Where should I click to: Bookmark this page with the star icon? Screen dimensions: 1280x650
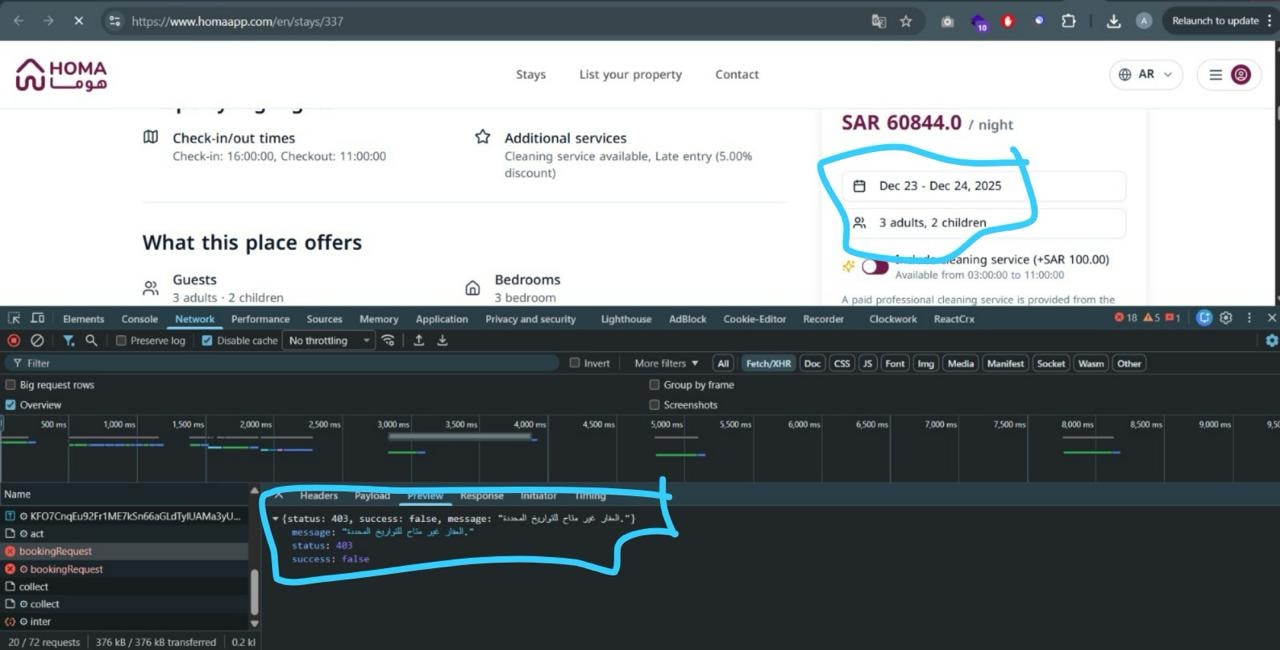coord(906,21)
